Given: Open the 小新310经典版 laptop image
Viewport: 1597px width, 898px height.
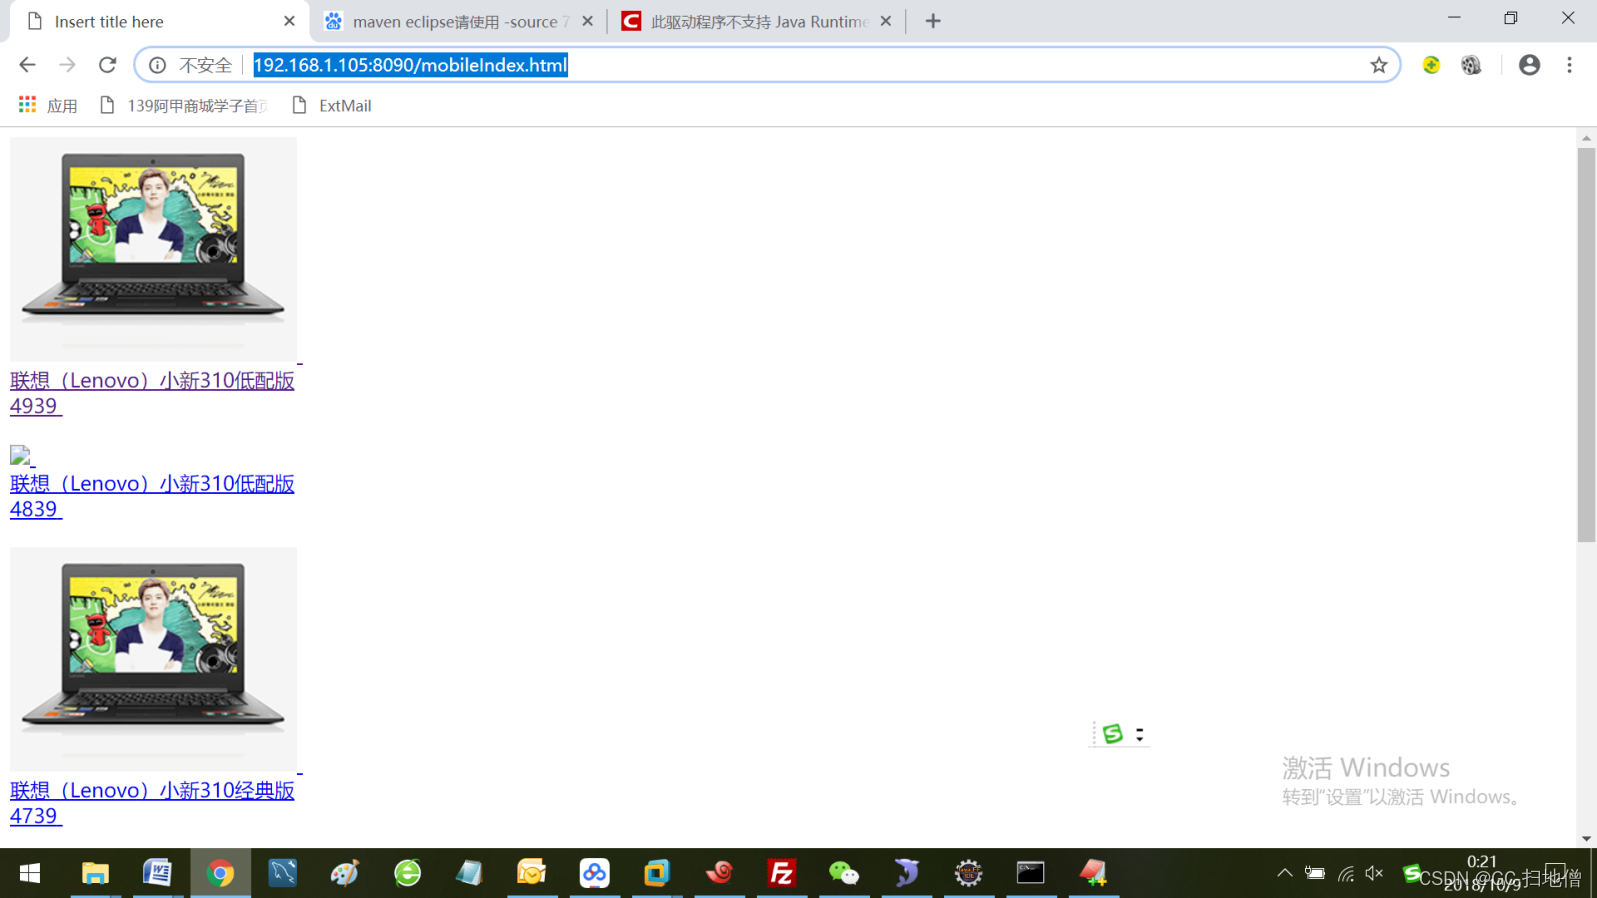Looking at the screenshot, I should point(153,659).
